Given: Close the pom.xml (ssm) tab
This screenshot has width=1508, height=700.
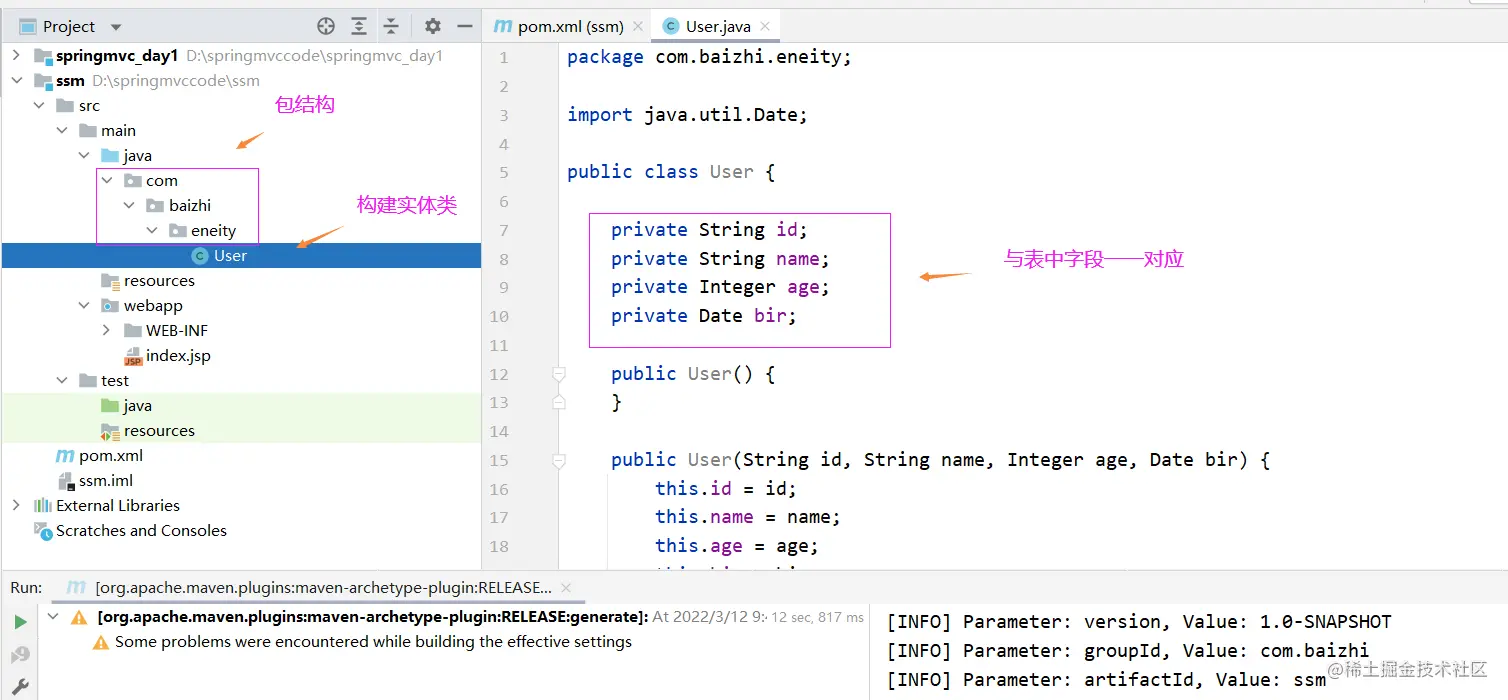Looking at the screenshot, I should [638, 27].
